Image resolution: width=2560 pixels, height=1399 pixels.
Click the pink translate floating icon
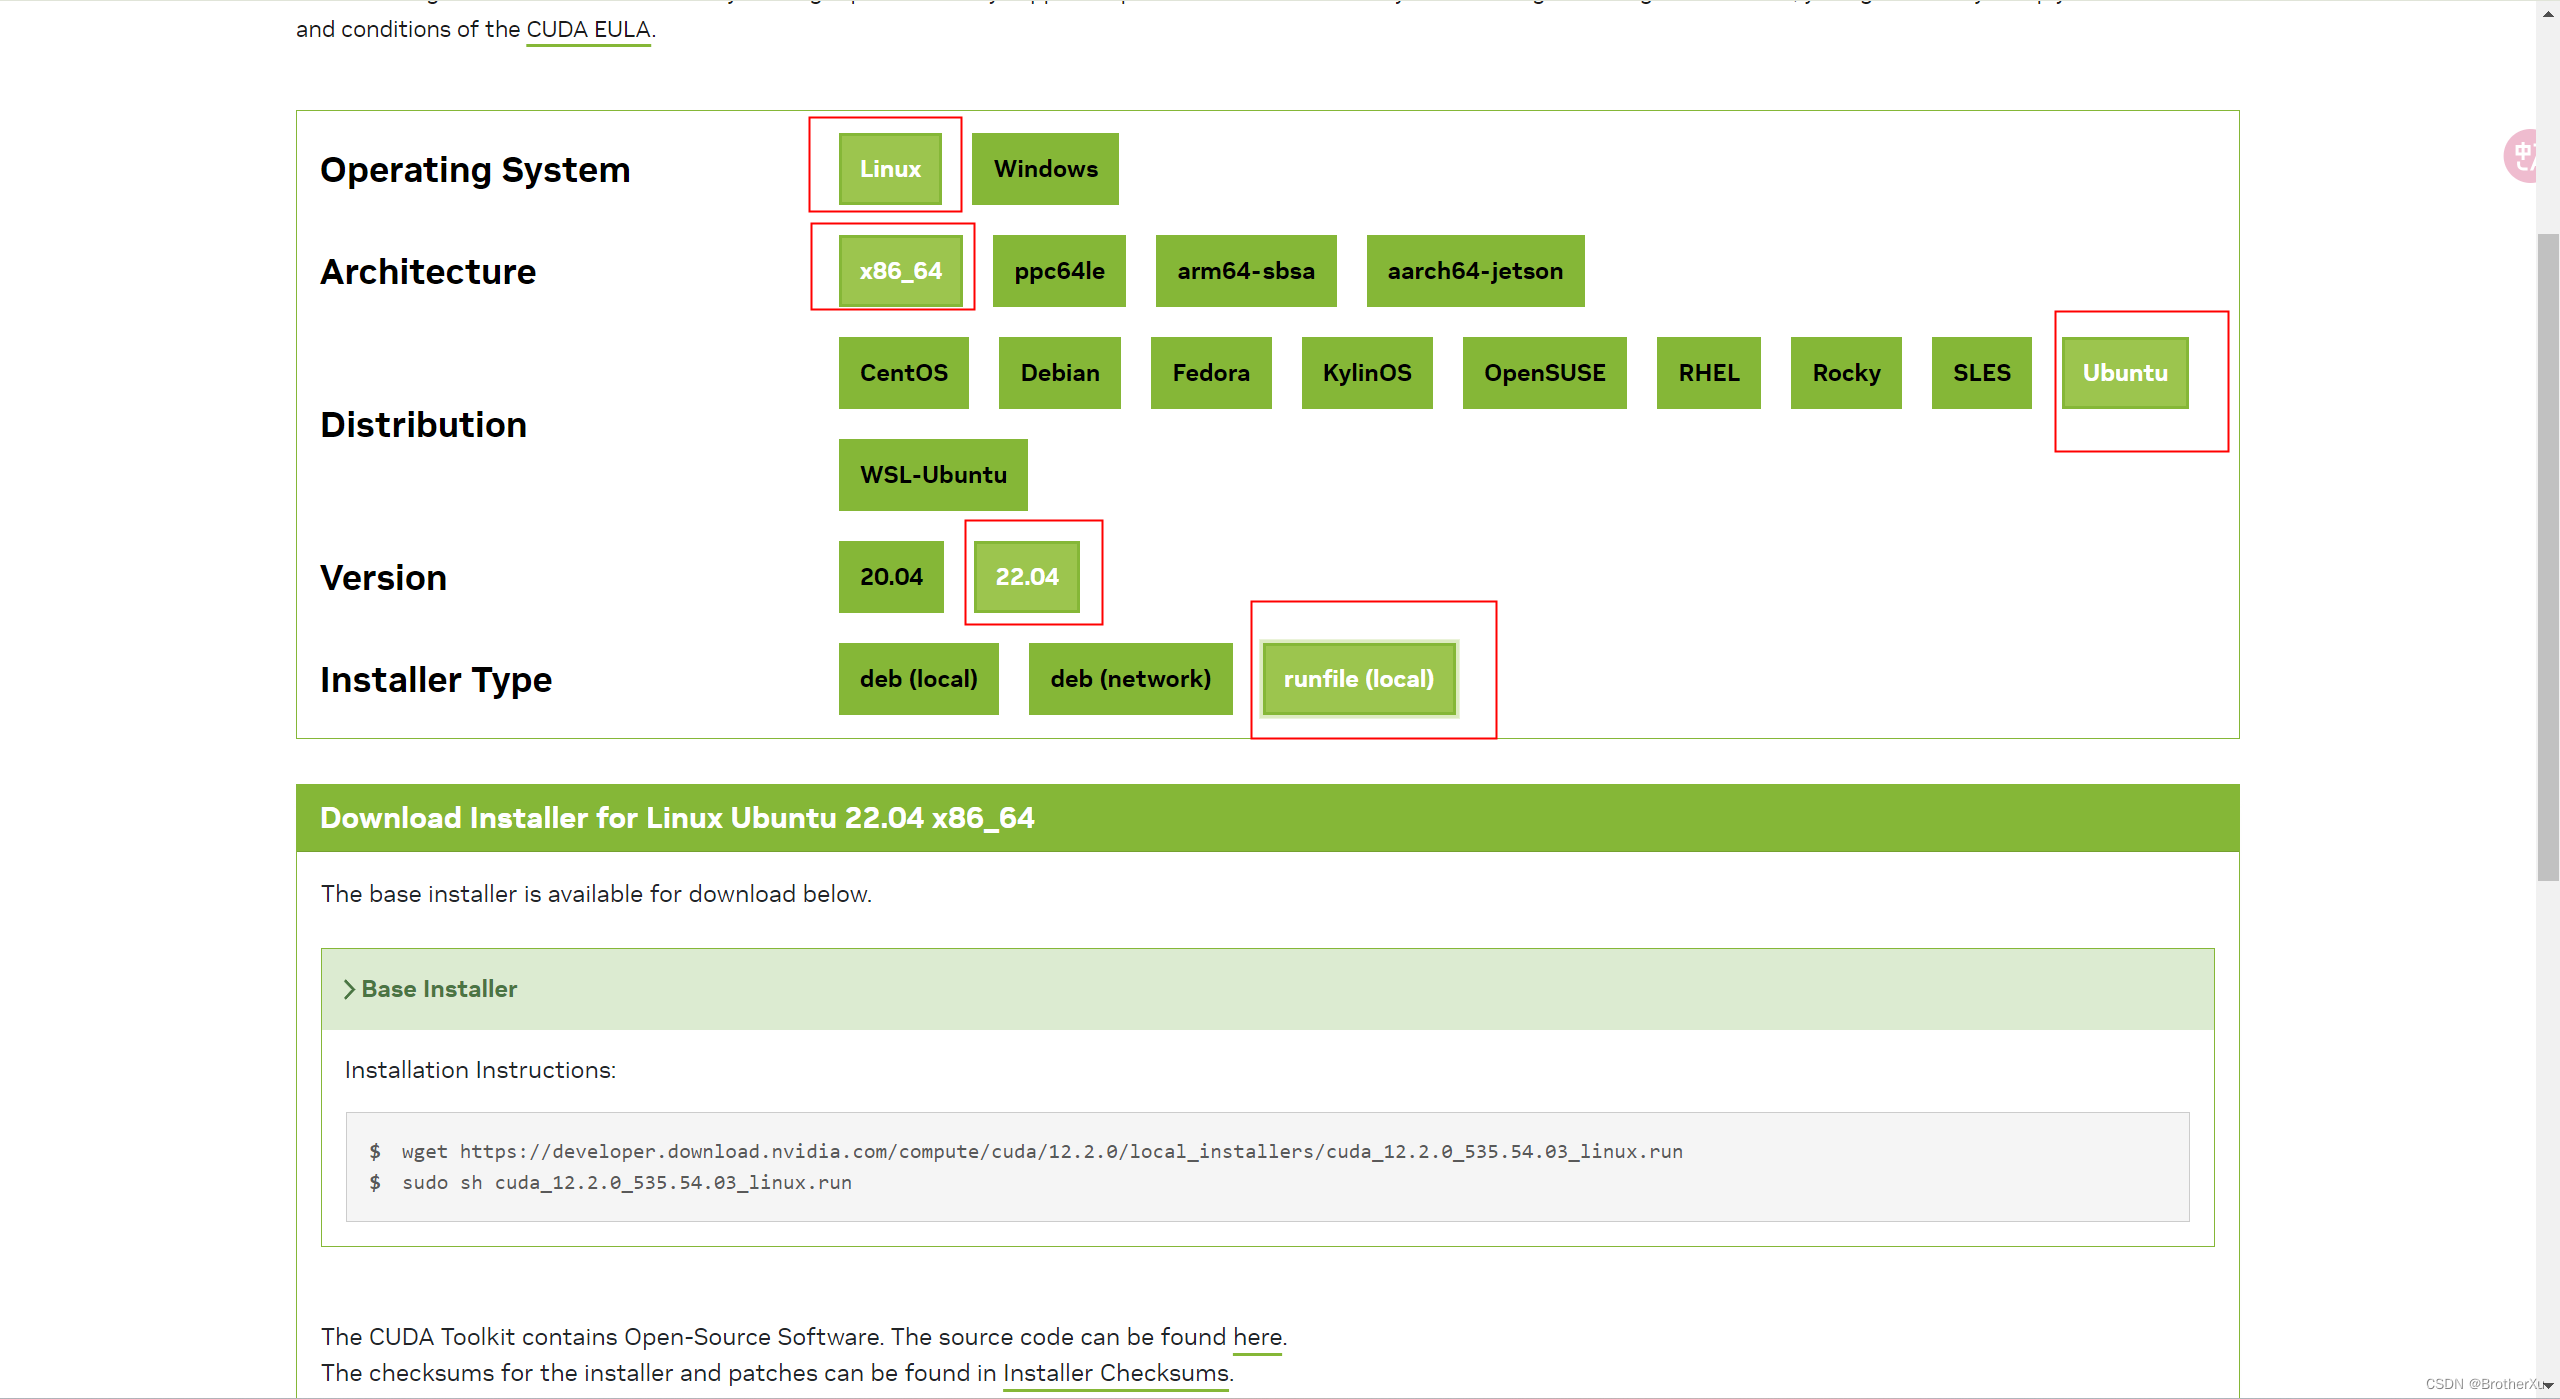click(x=2520, y=156)
